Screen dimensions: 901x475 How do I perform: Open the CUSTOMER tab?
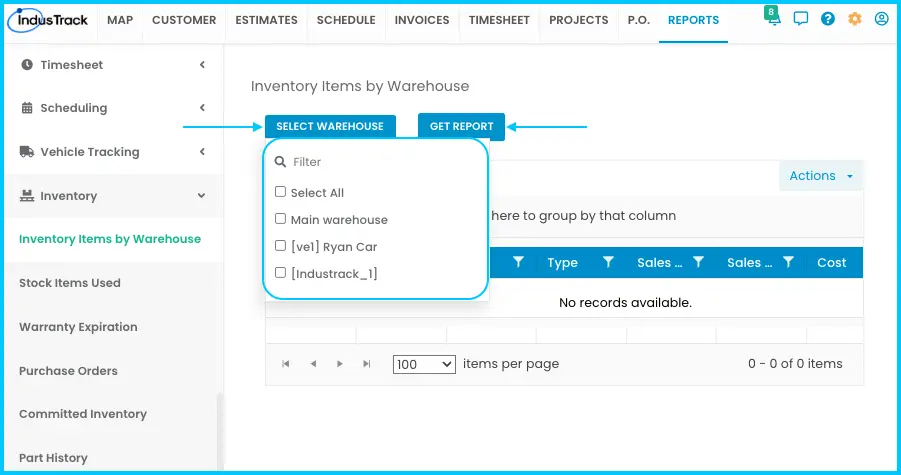pos(184,20)
